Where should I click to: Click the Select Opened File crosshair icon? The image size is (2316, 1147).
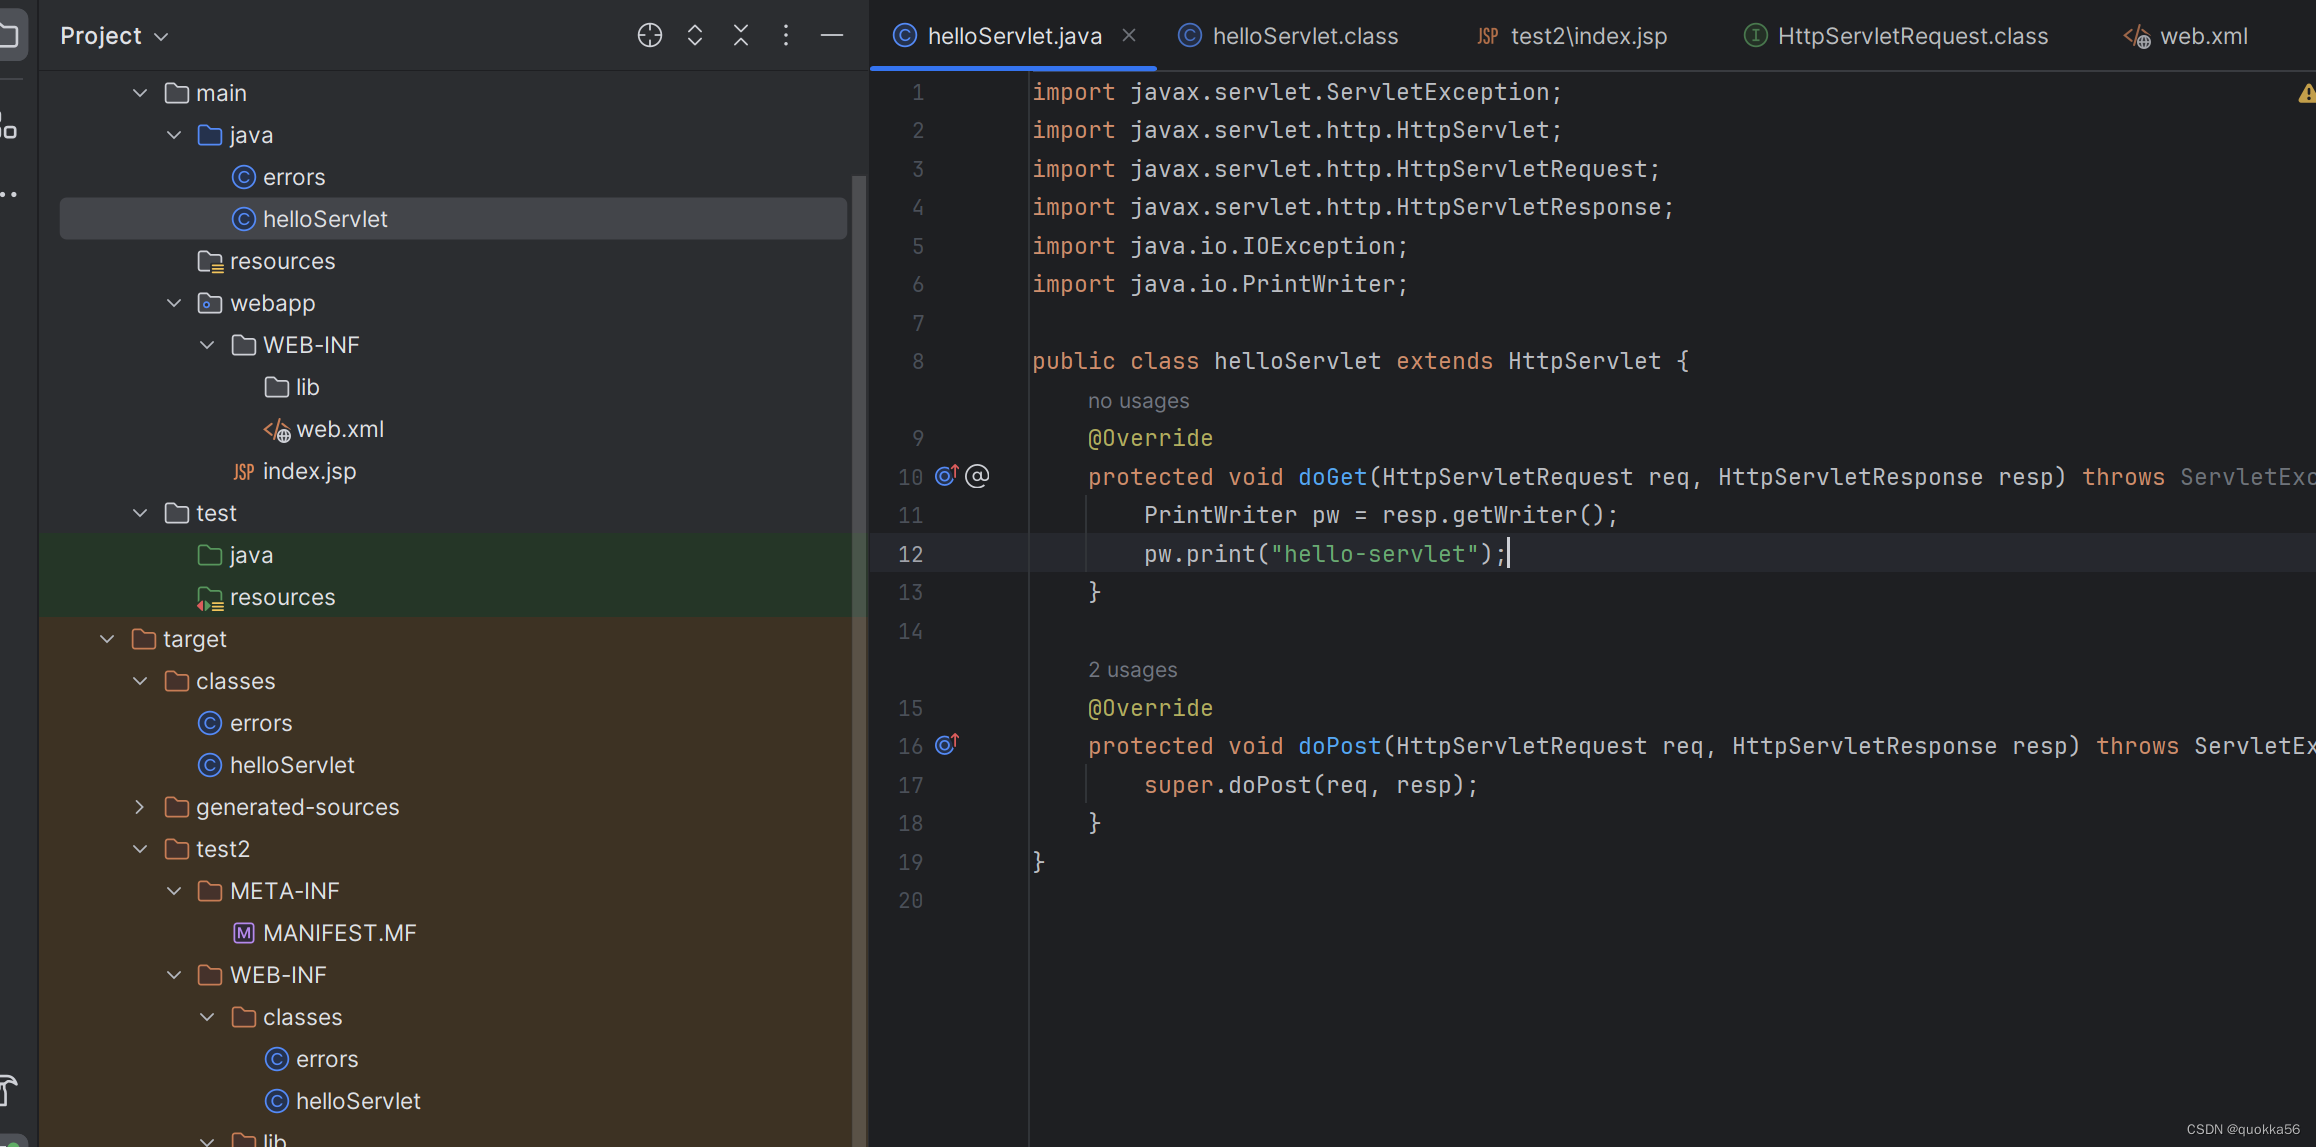pyautogui.click(x=649, y=36)
